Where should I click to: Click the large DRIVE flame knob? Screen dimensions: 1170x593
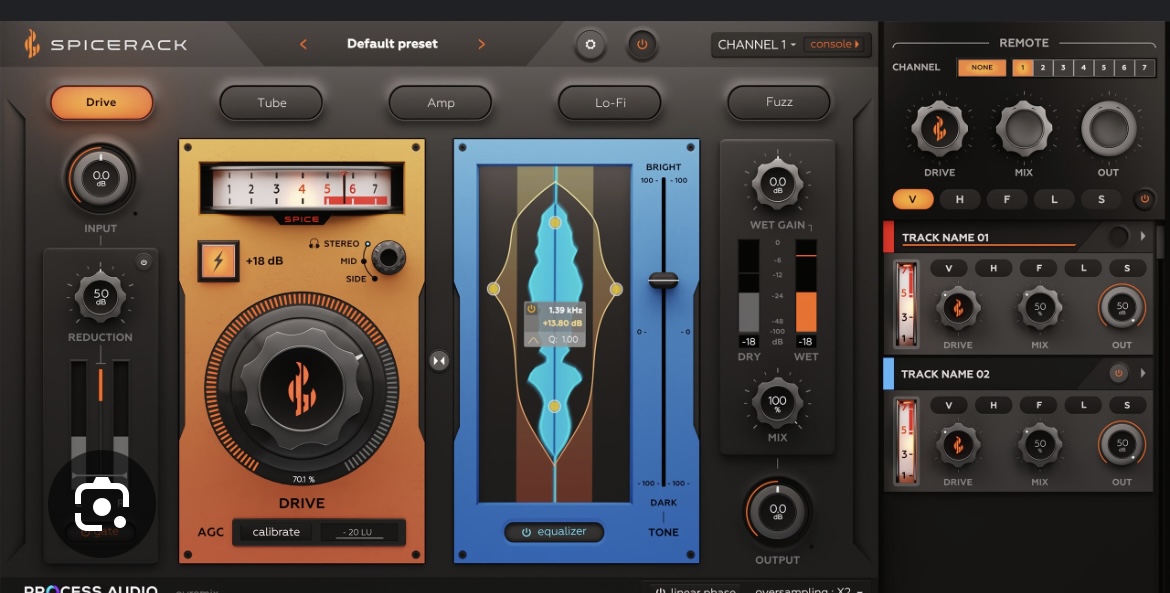[301, 388]
